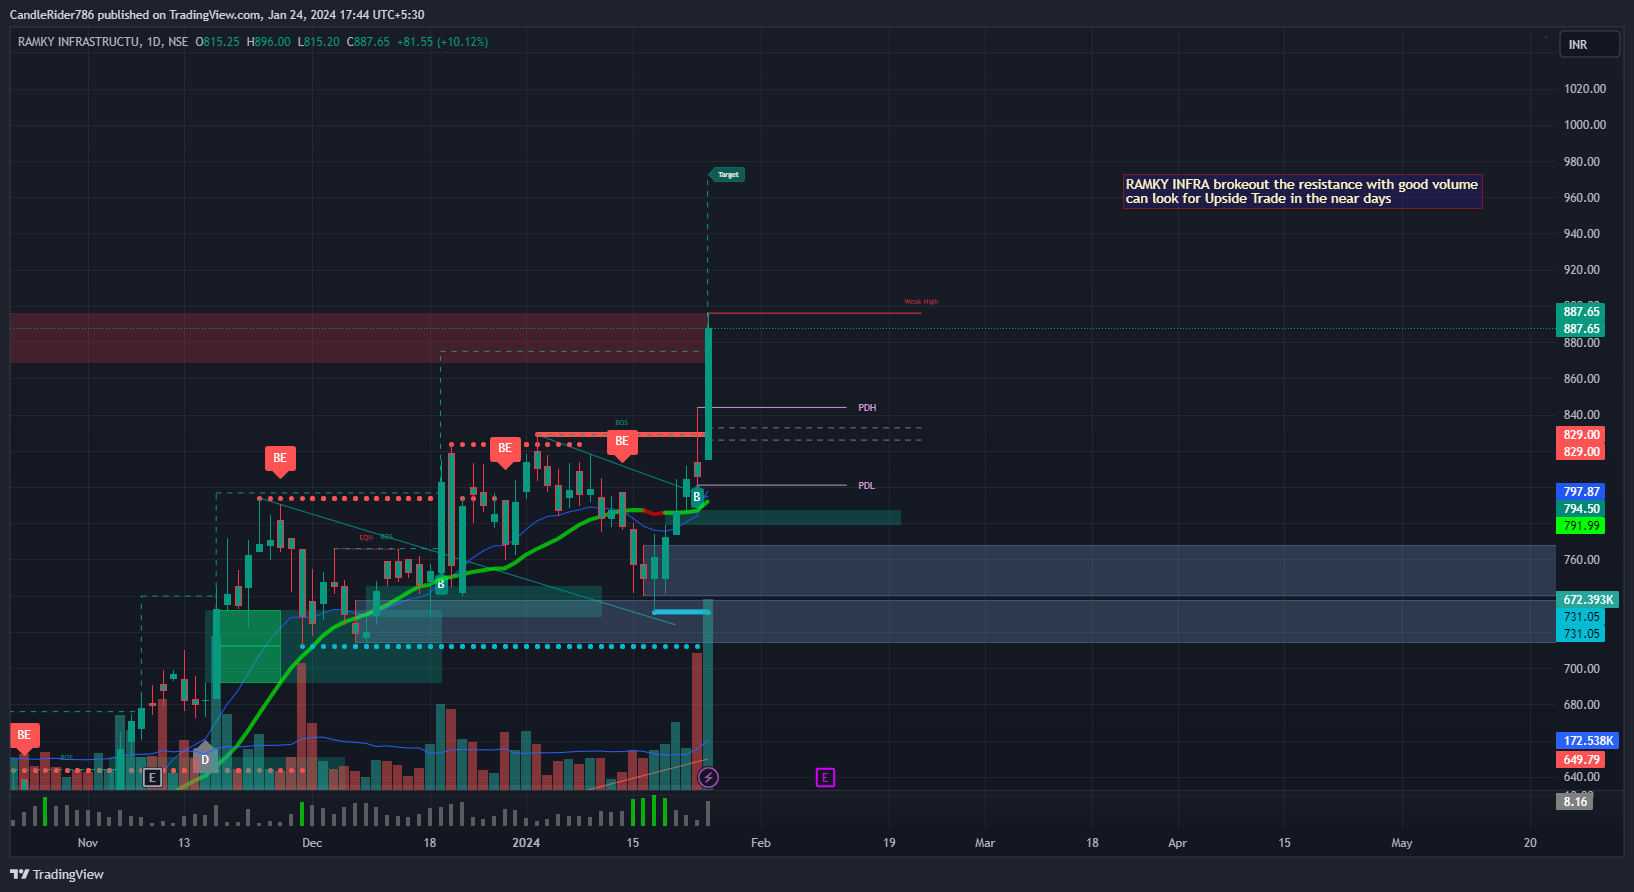This screenshot has height=892, width=1634.
Task: Click the grey dividend D marker
Action: tap(204, 759)
